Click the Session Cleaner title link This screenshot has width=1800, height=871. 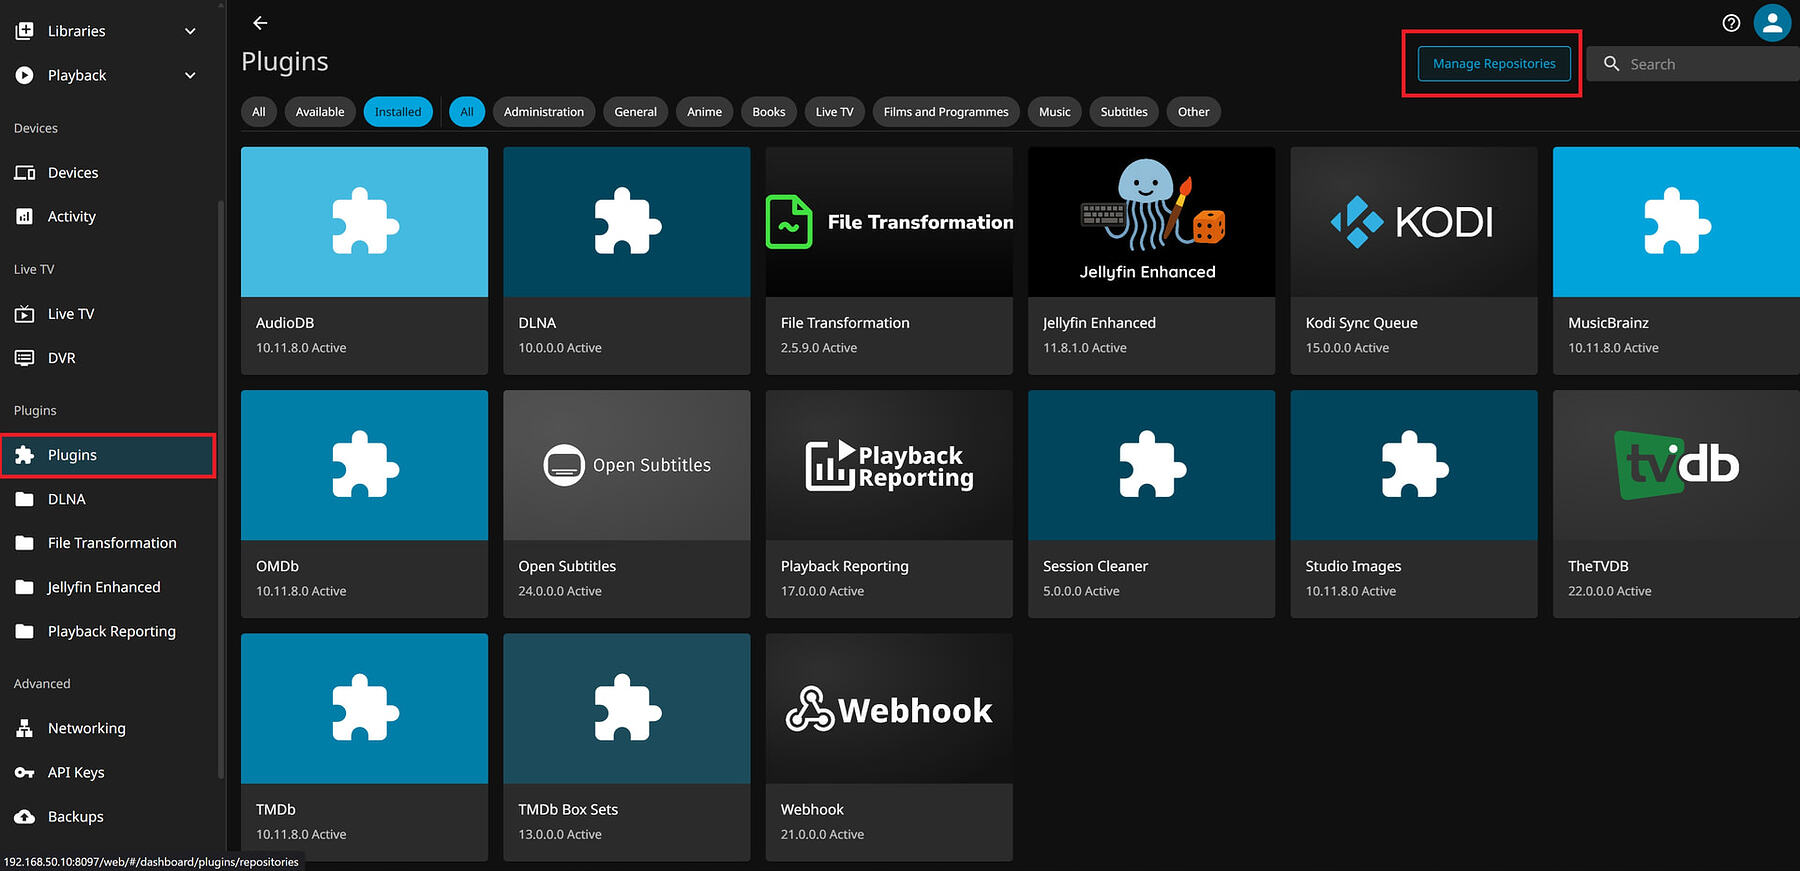1095,566
